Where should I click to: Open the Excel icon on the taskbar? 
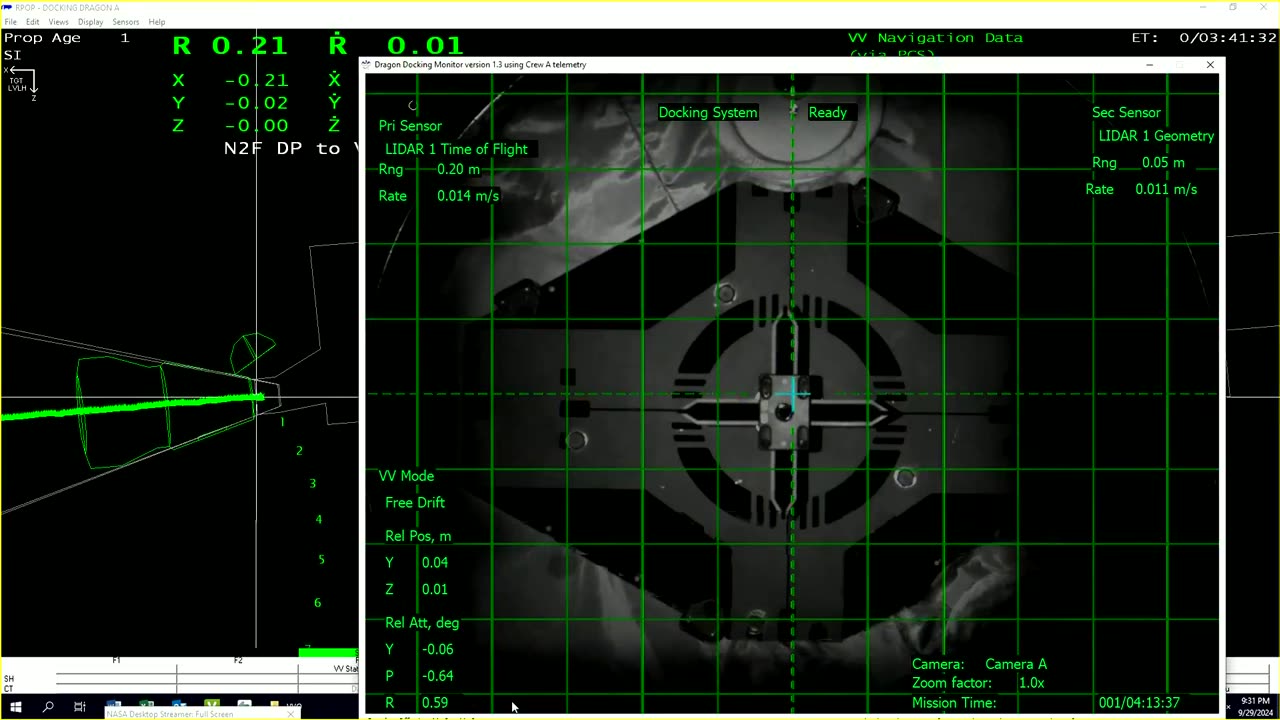(146, 706)
